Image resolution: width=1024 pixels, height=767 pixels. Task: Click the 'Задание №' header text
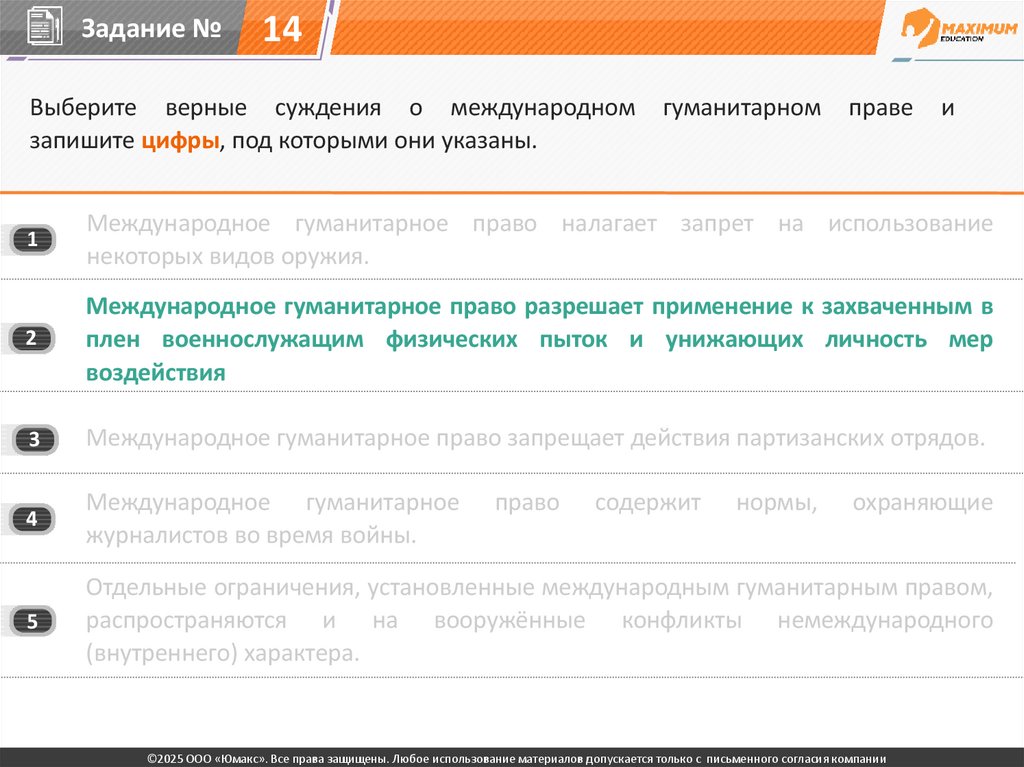tap(151, 28)
